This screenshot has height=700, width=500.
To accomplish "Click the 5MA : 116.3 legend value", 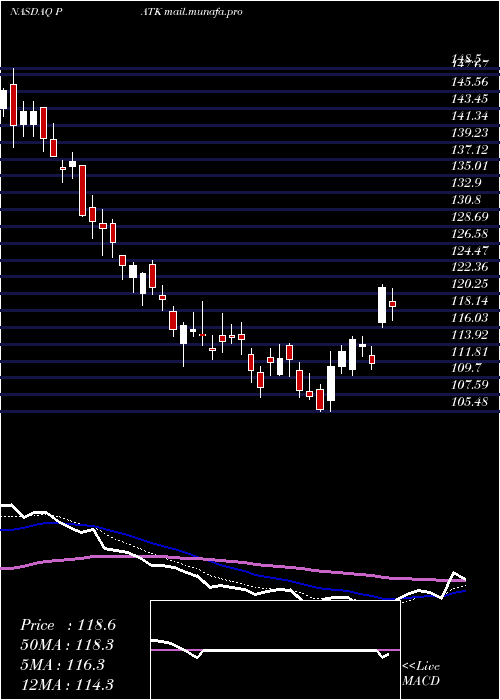I will [62, 665].
